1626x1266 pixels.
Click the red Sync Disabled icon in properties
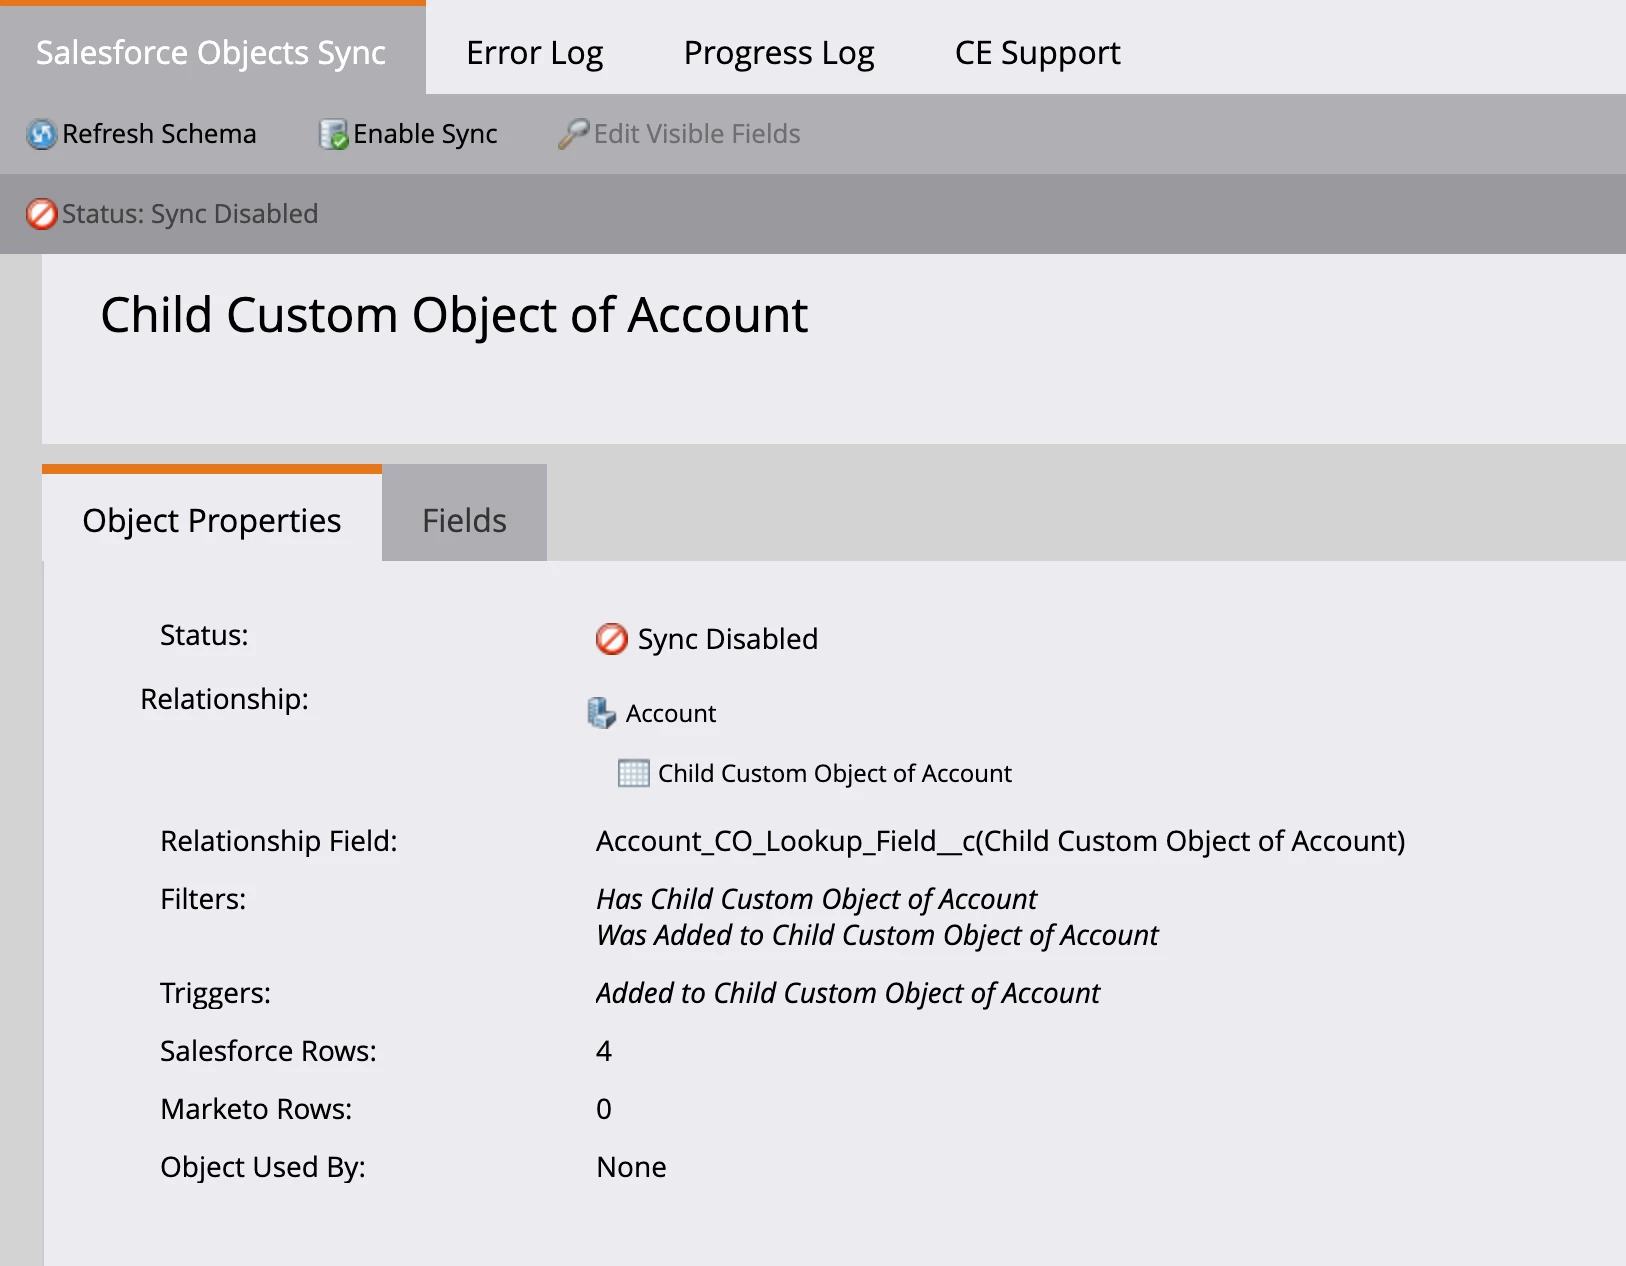611,639
